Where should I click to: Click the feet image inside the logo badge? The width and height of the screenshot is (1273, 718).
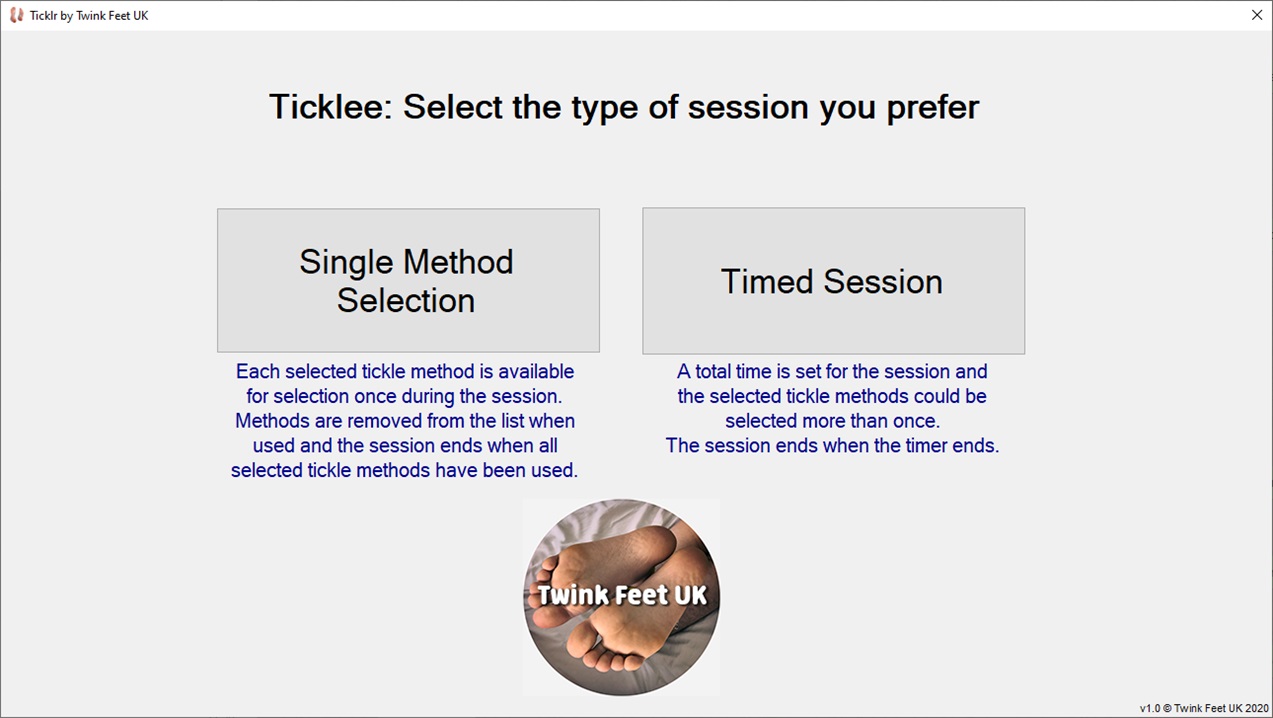621,630
